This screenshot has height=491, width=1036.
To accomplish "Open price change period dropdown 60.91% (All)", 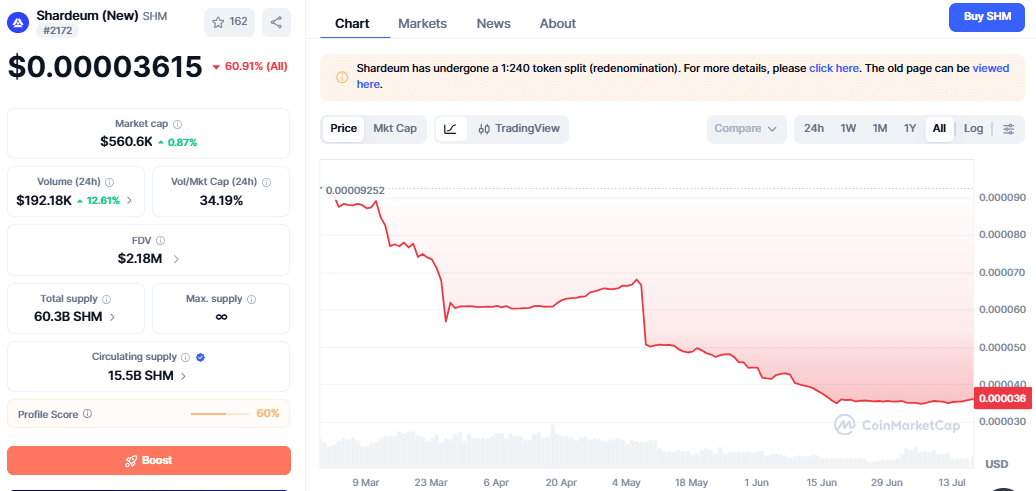I will 250,66.
